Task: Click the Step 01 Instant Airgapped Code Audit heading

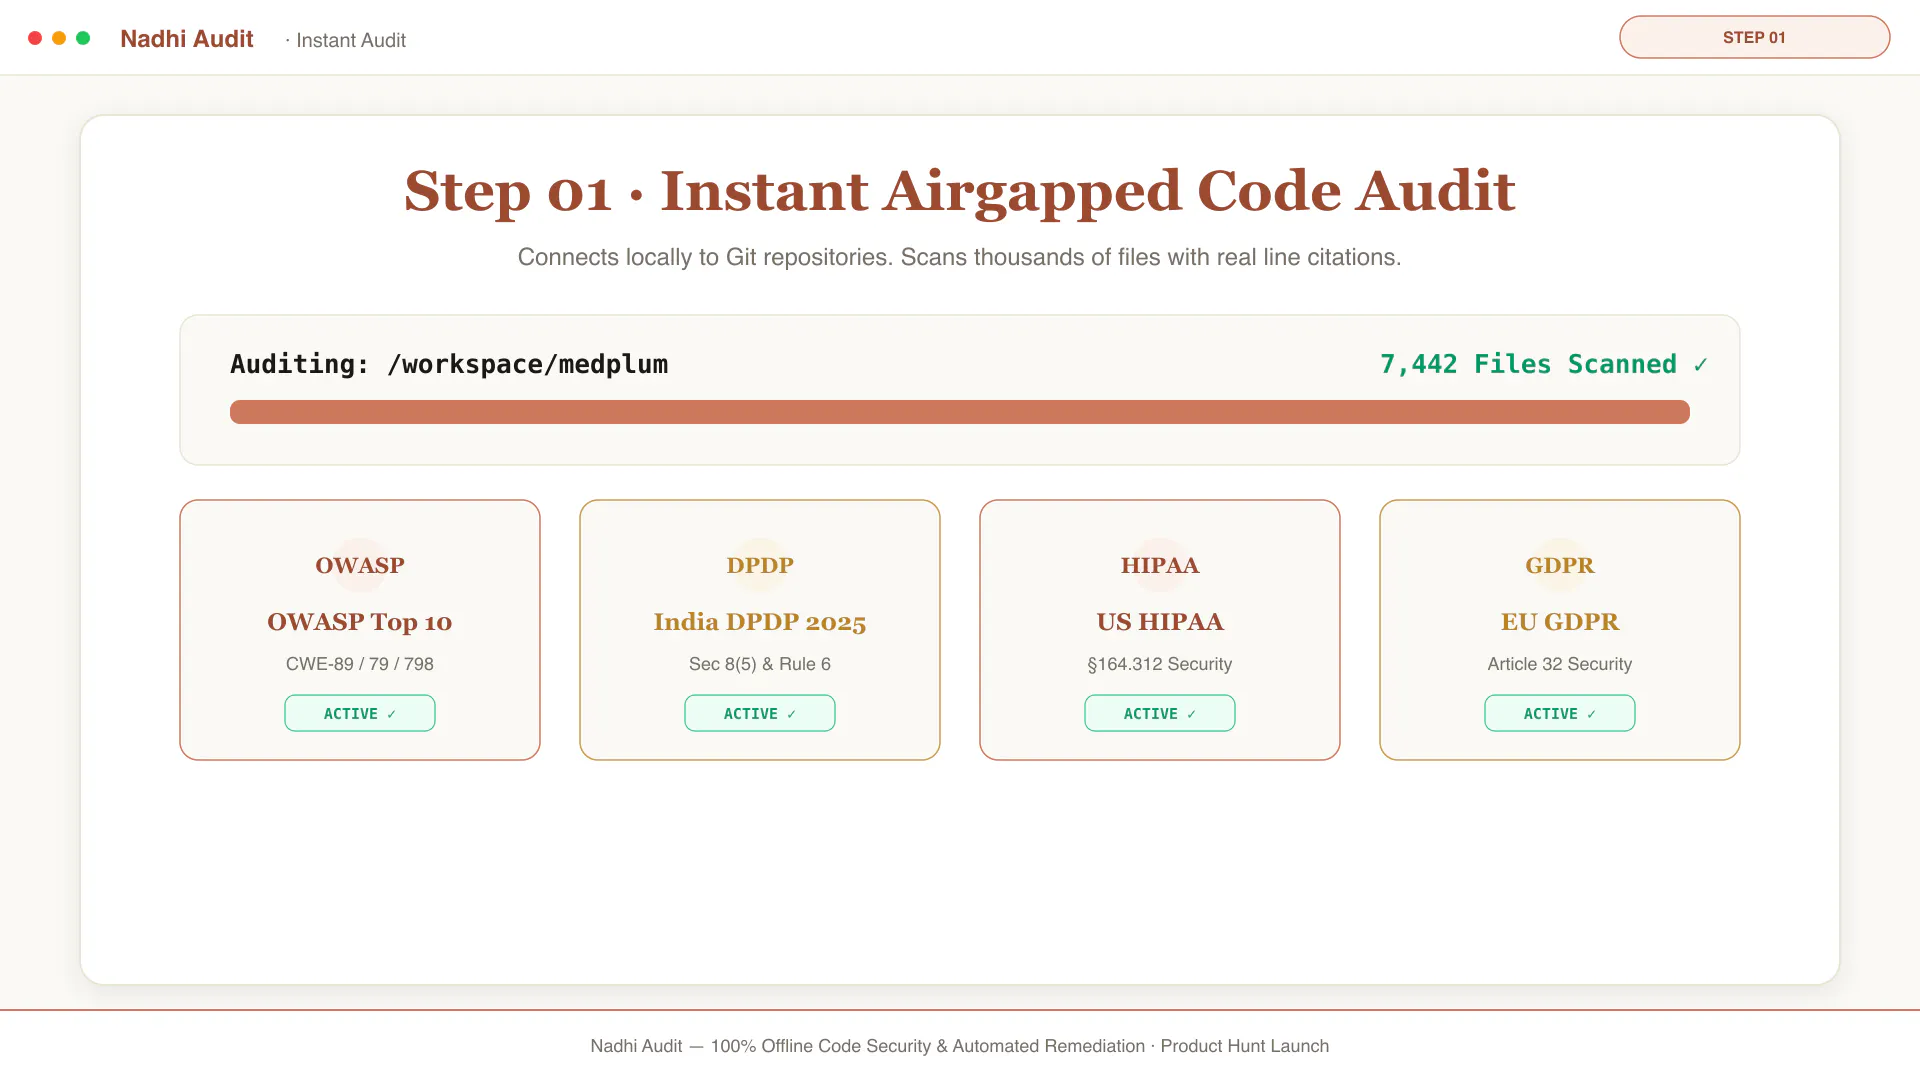Action: coord(960,191)
